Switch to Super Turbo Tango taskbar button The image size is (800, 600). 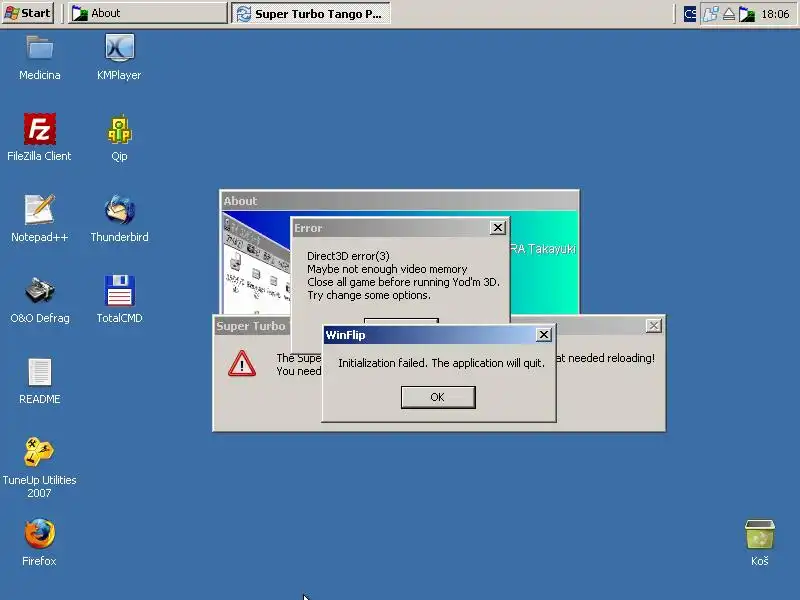pos(311,13)
